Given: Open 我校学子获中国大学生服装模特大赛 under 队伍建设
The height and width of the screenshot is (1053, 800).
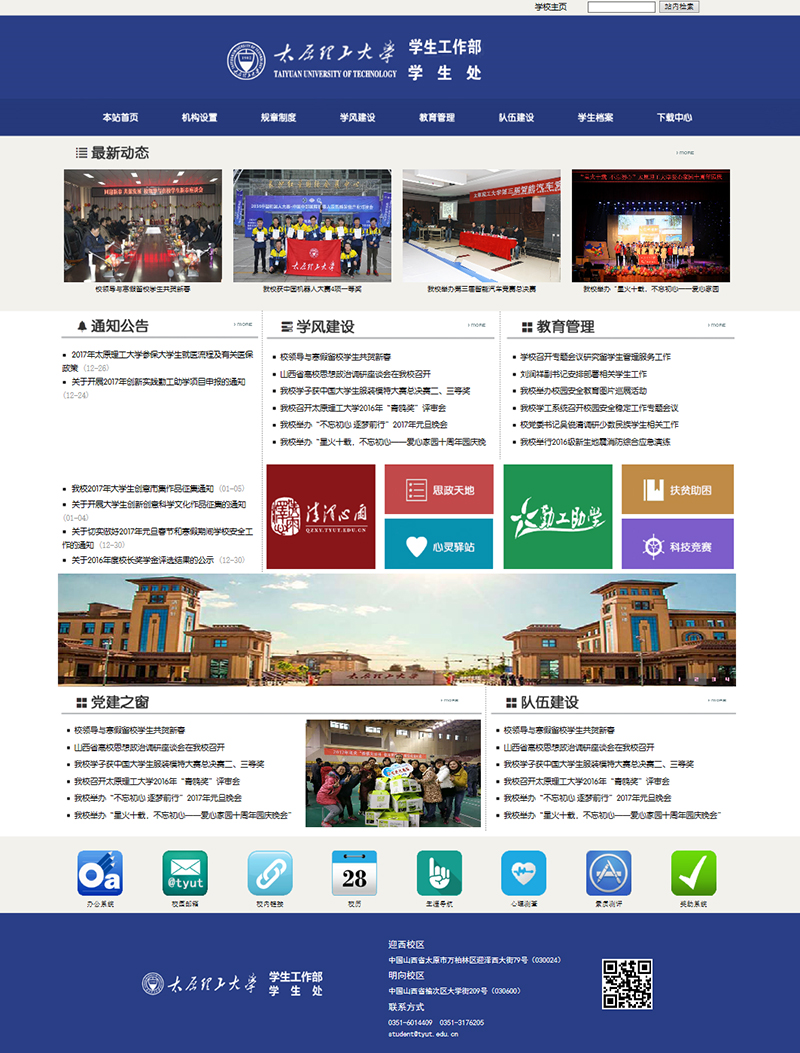Looking at the screenshot, I should pos(599,764).
